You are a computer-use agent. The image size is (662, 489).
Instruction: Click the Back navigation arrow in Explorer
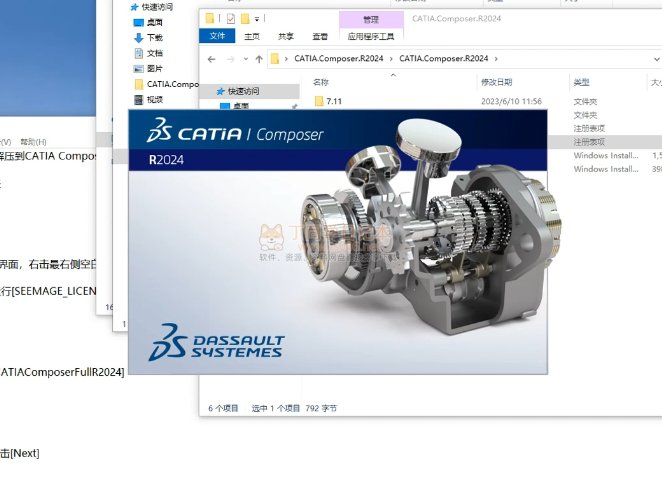click(x=211, y=59)
